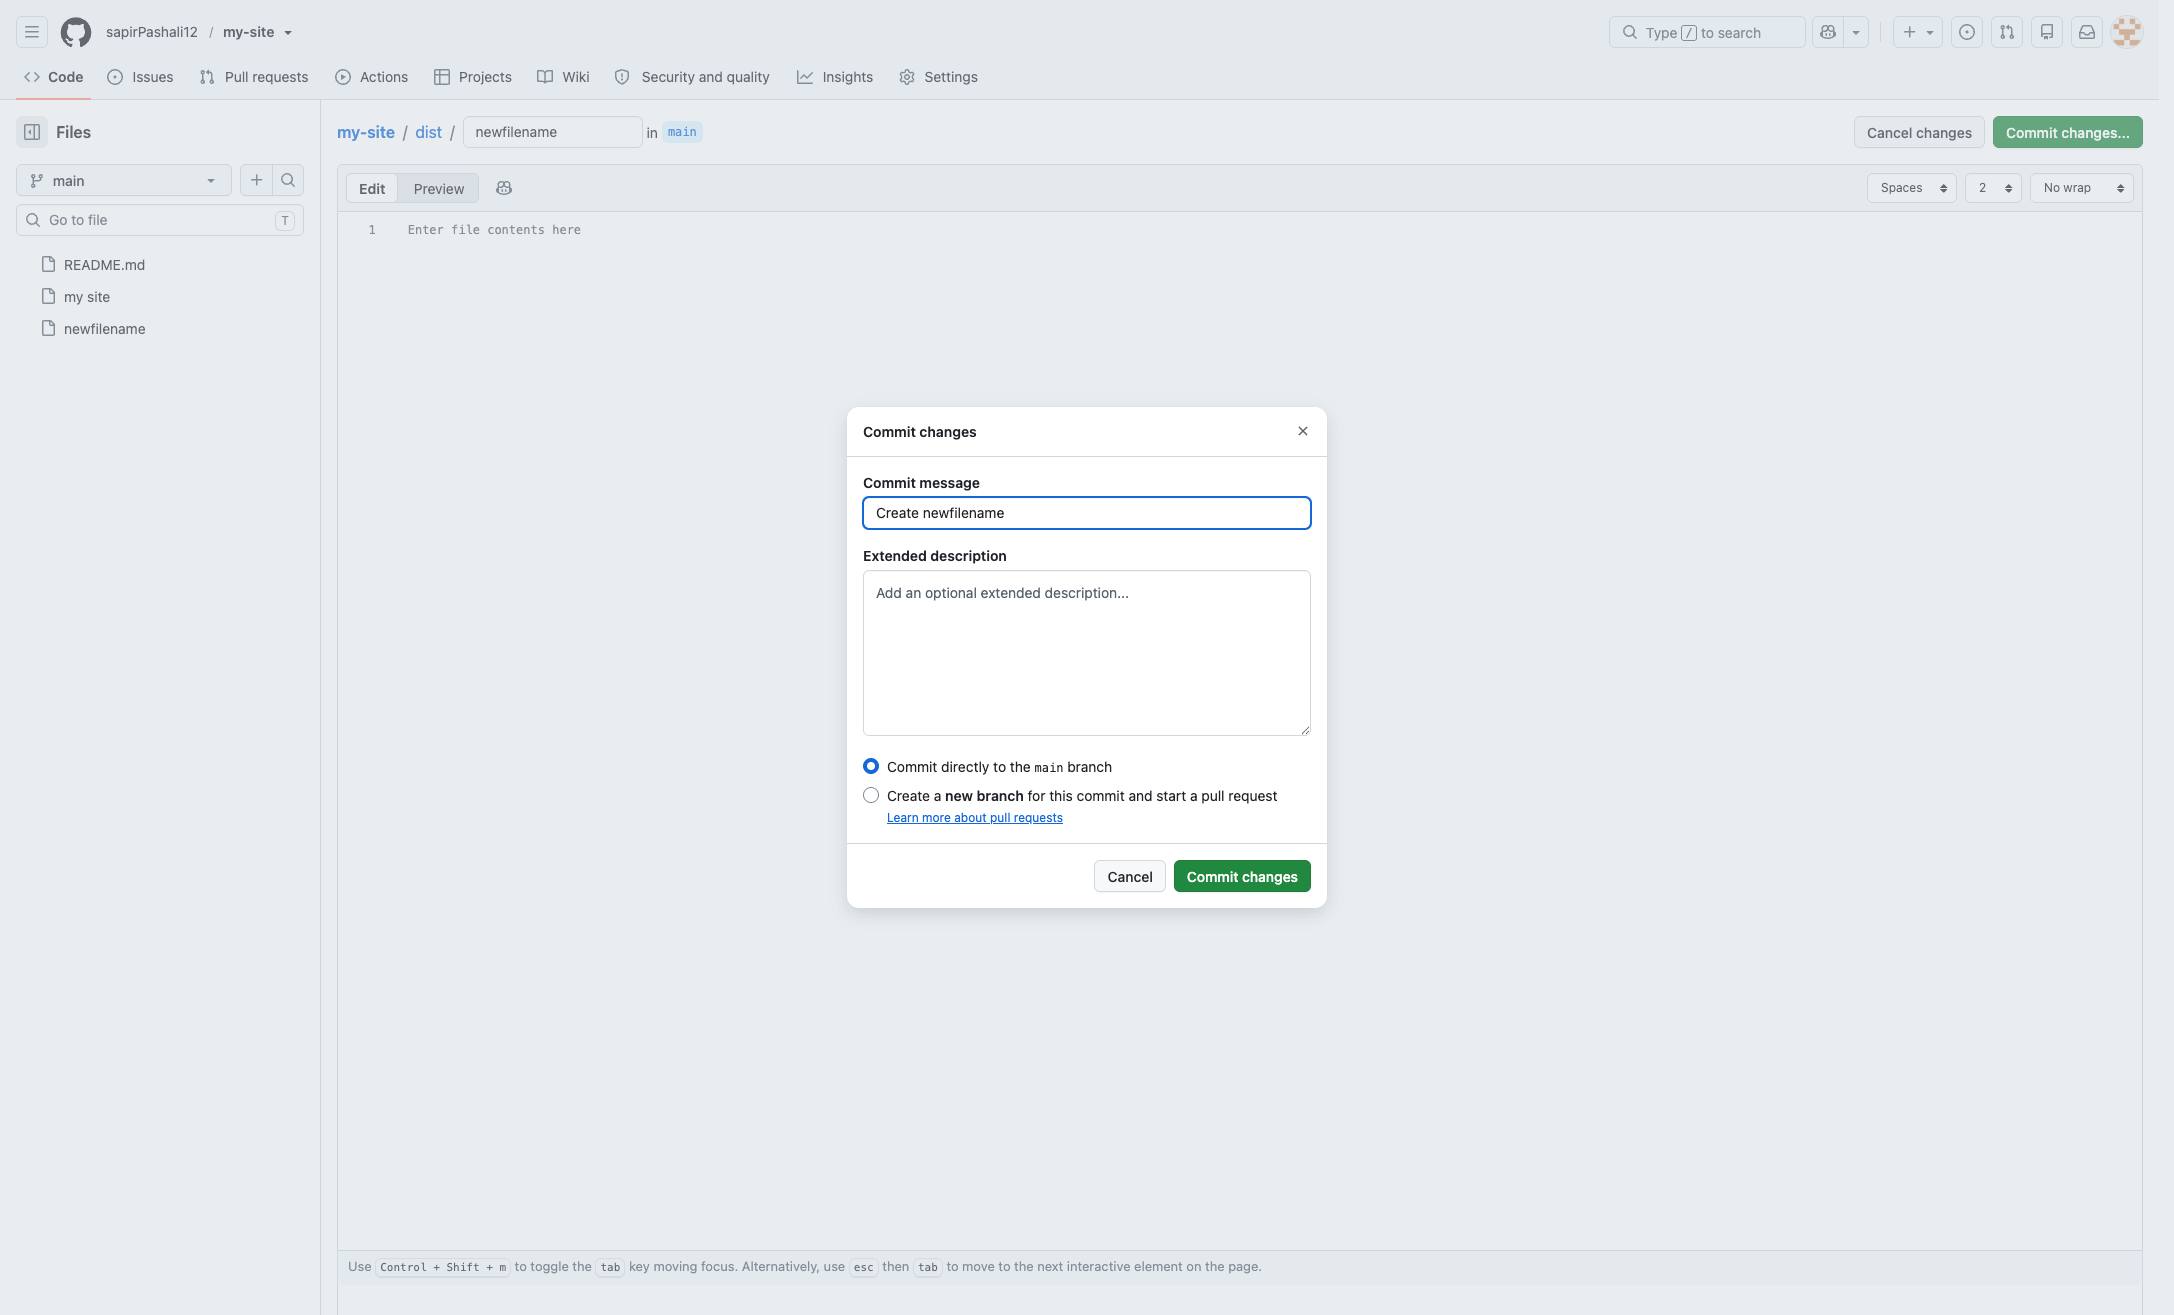Switch to the Projects tab

[473, 77]
